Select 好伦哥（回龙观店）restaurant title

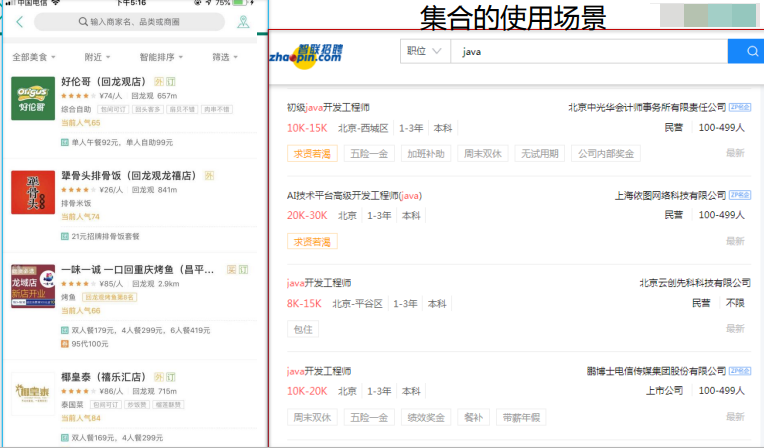103,81
